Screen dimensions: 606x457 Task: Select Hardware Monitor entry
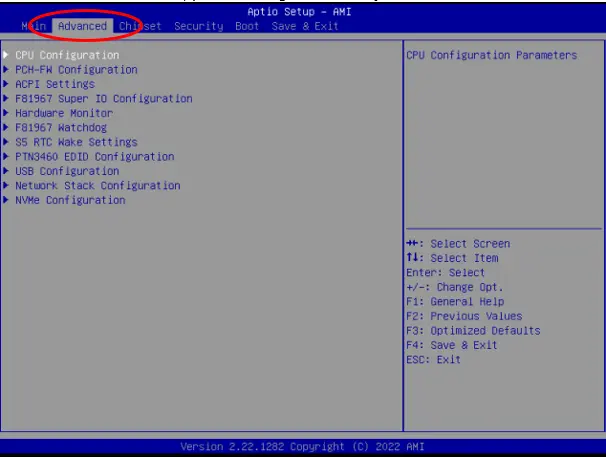click(64, 113)
